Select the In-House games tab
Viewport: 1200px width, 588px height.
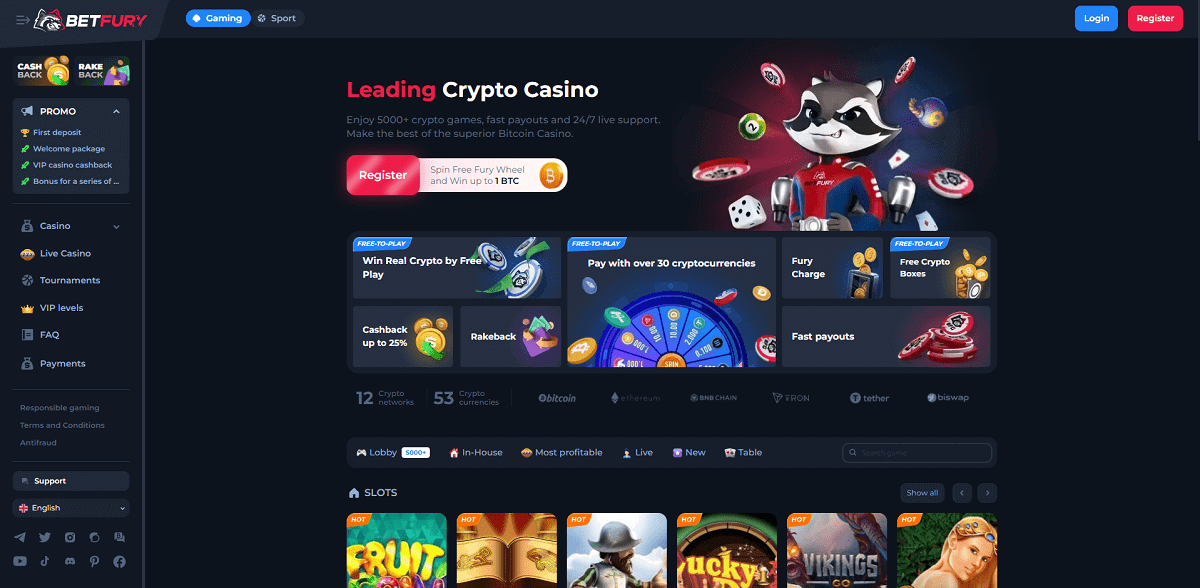tap(475, 453)
